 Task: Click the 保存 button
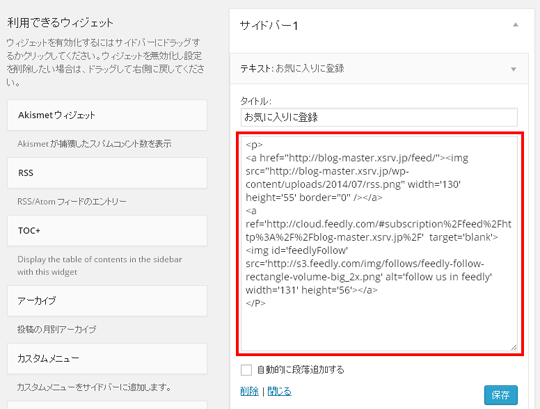(501, 395)
